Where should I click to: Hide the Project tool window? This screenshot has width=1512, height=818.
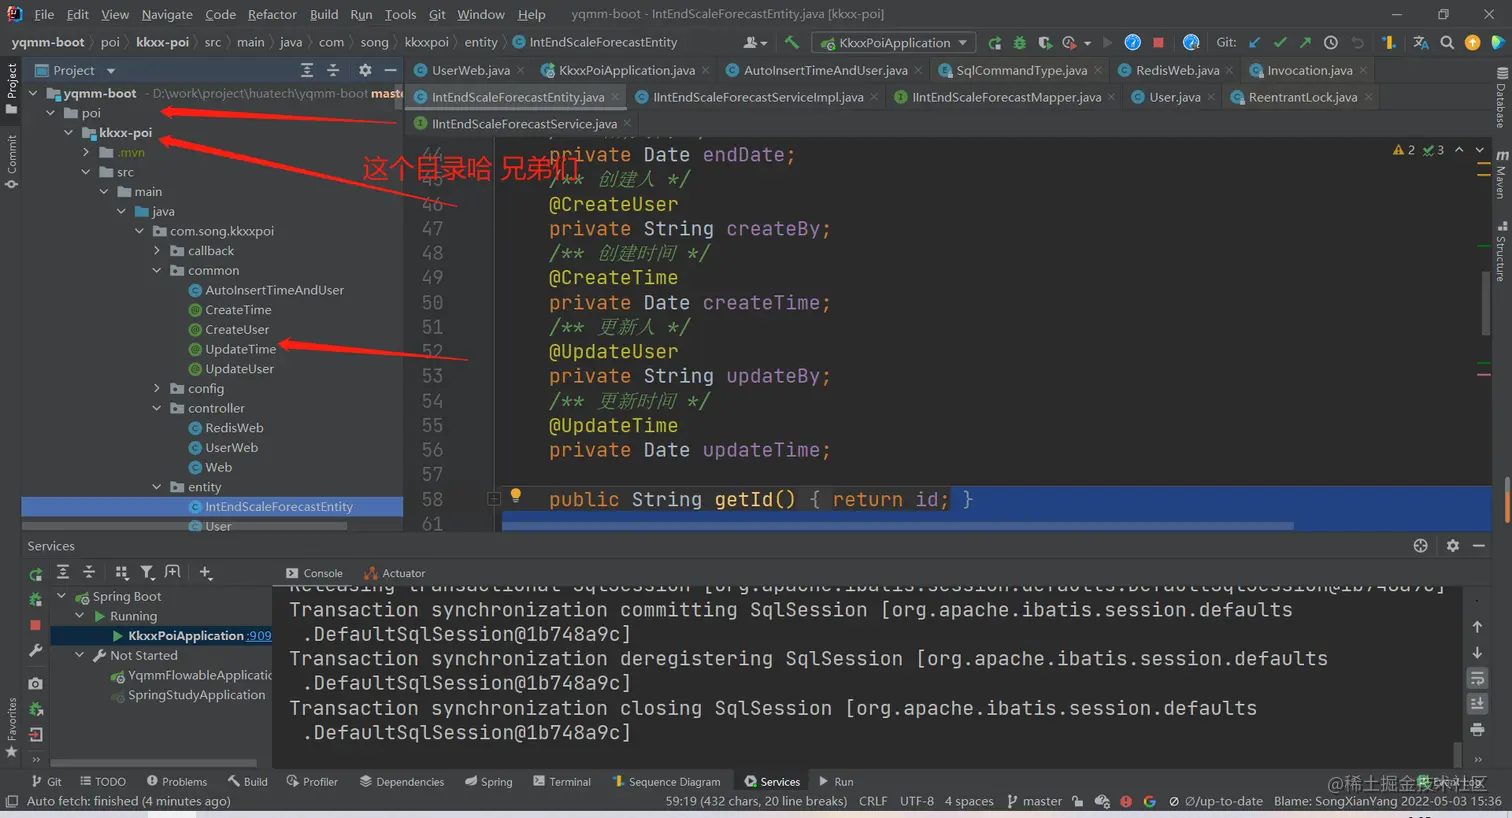point(390,70)
